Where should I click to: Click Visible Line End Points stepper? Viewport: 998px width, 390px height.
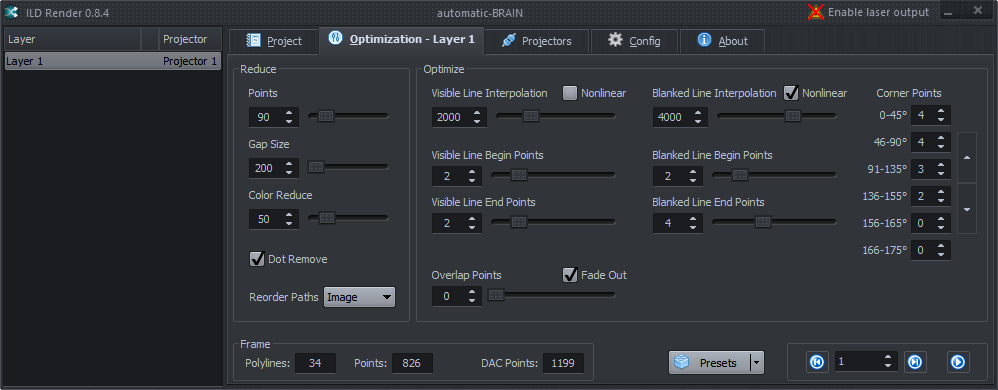(x=456, y=223)
